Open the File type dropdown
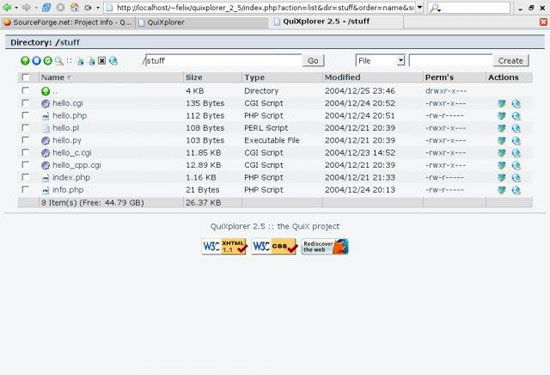 pyautogui.click(x=381, y=61)
